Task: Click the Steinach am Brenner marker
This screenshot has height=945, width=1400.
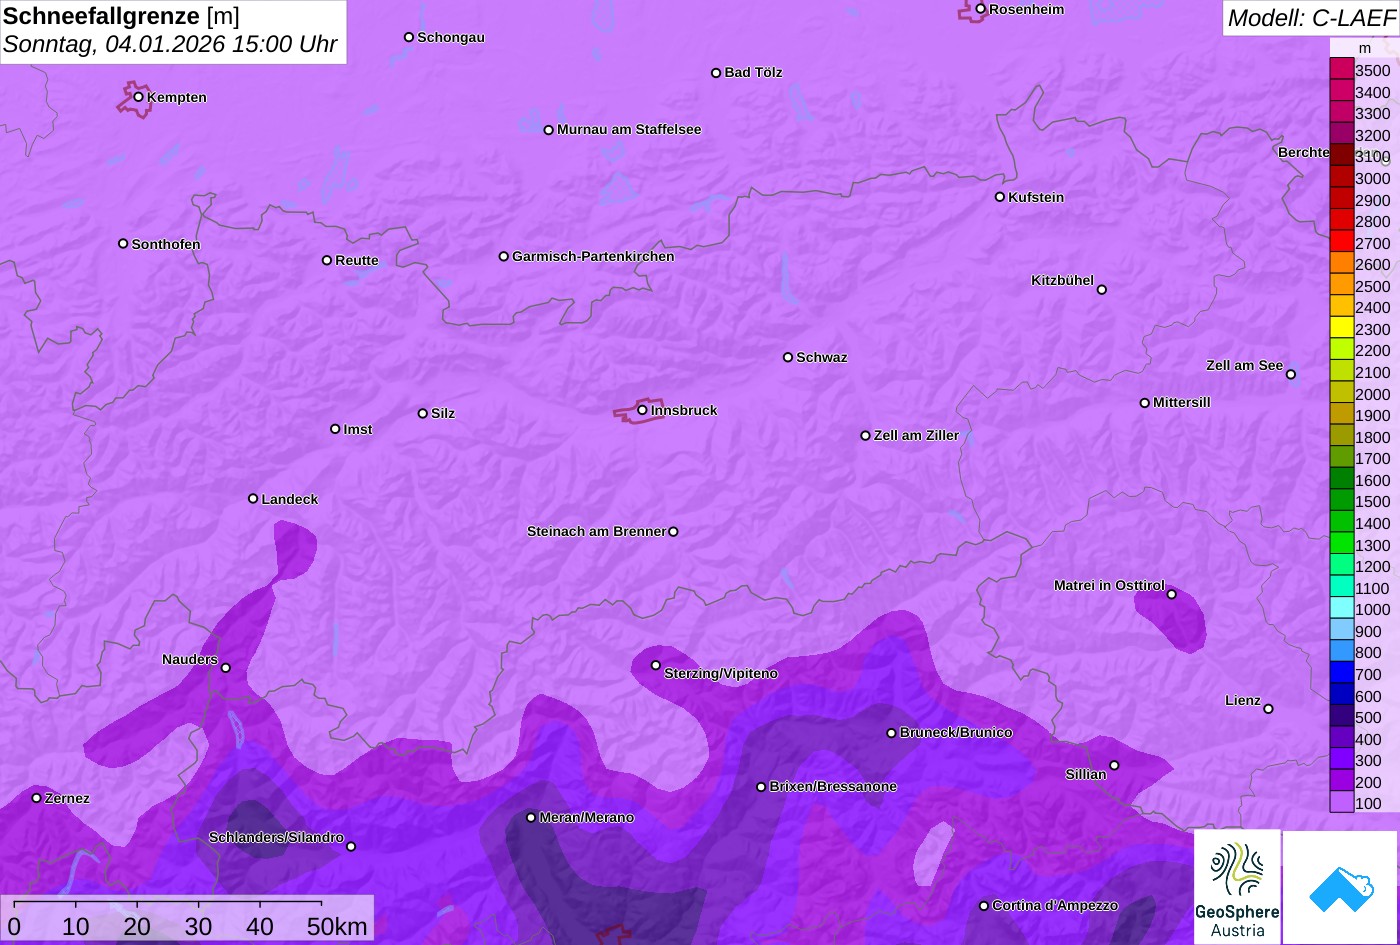Action: pyautogui.click(x=673, y=532)
